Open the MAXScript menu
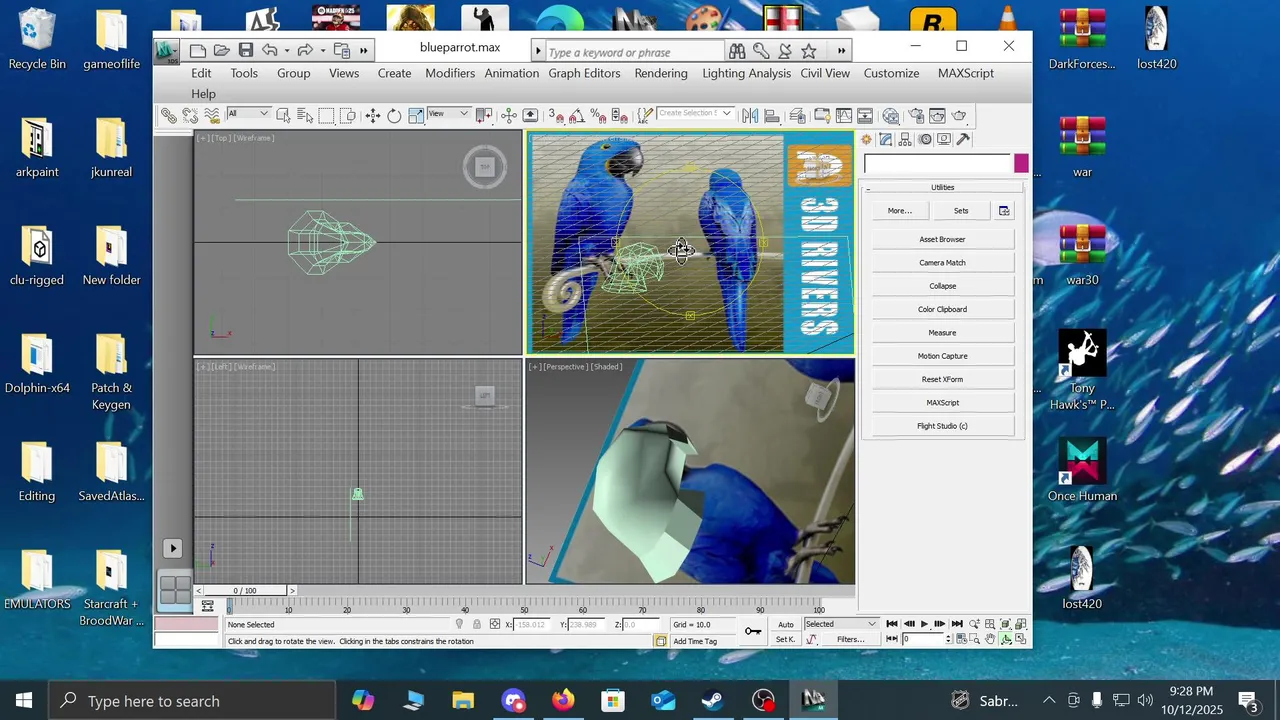1280x720 pixels. pyautogui.click(x=966, y=73)
